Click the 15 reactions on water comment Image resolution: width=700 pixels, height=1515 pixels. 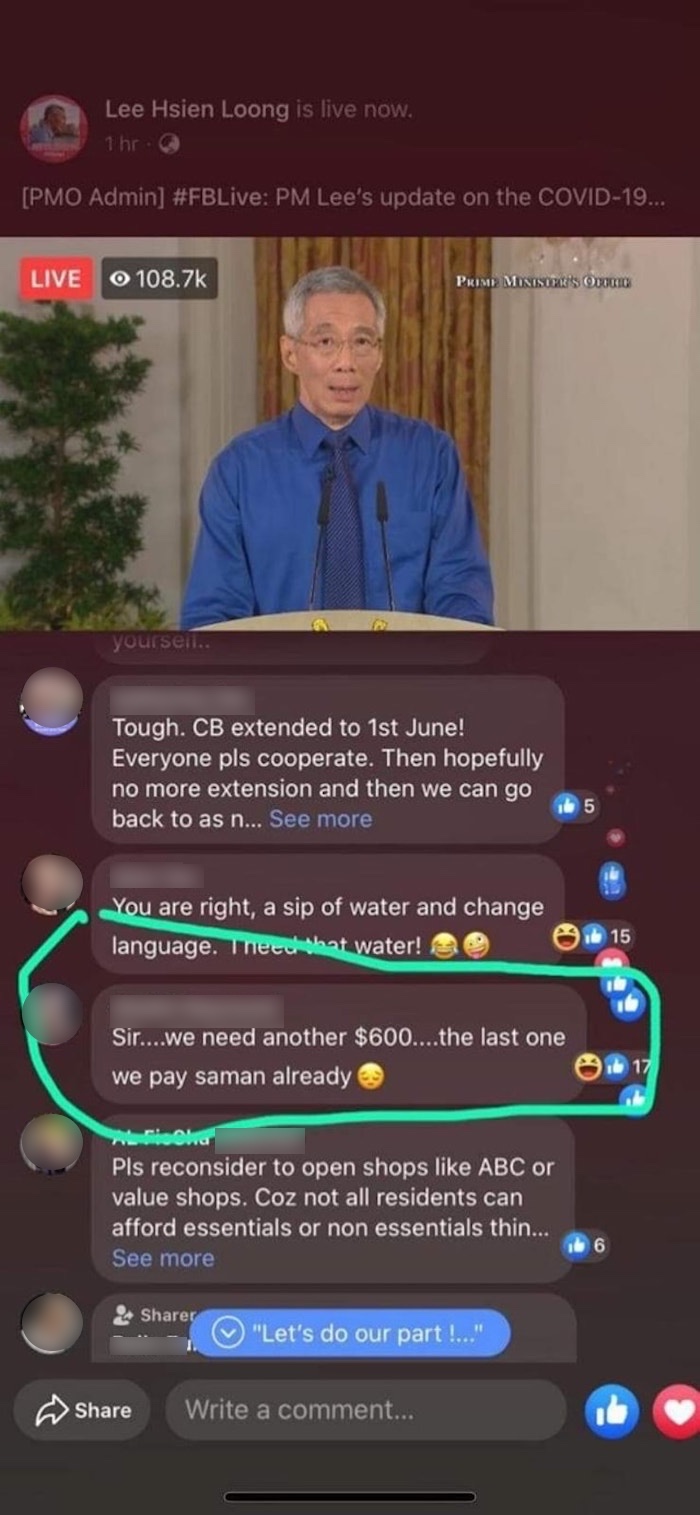tap(594, 936)
